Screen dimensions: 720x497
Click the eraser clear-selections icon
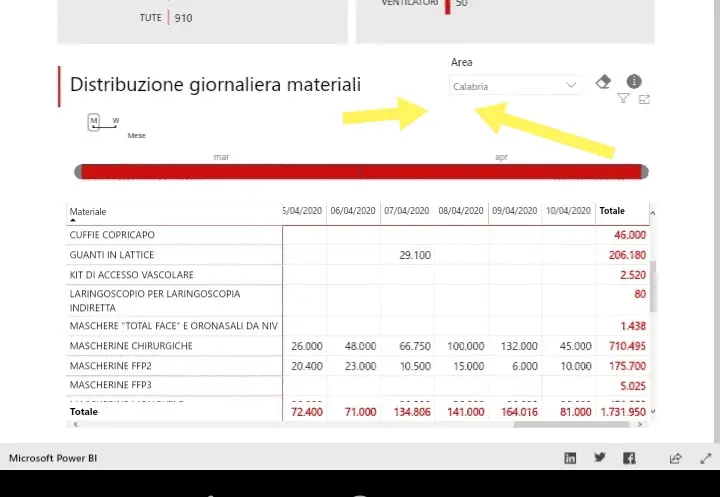[603, 82]
